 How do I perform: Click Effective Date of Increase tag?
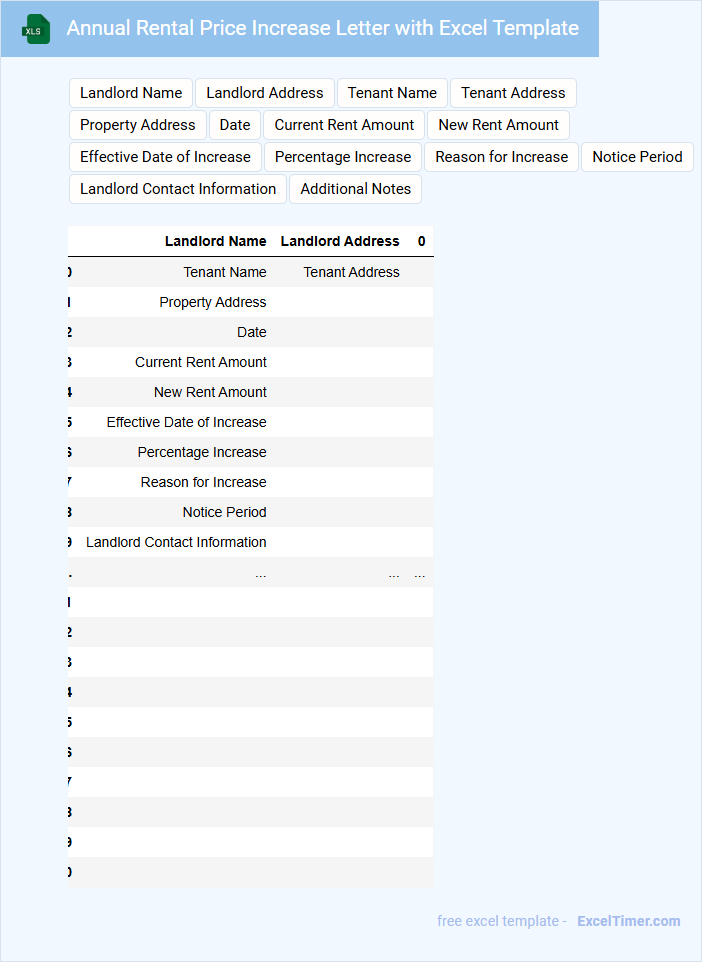165,157
